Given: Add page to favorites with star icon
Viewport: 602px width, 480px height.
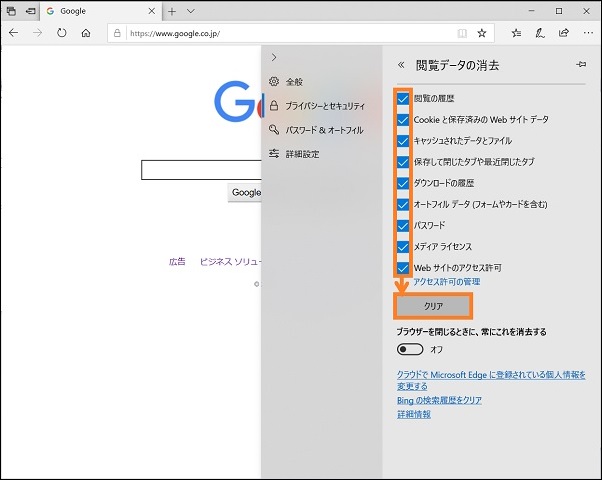Looking at the screenshot, I should point(482,32).
